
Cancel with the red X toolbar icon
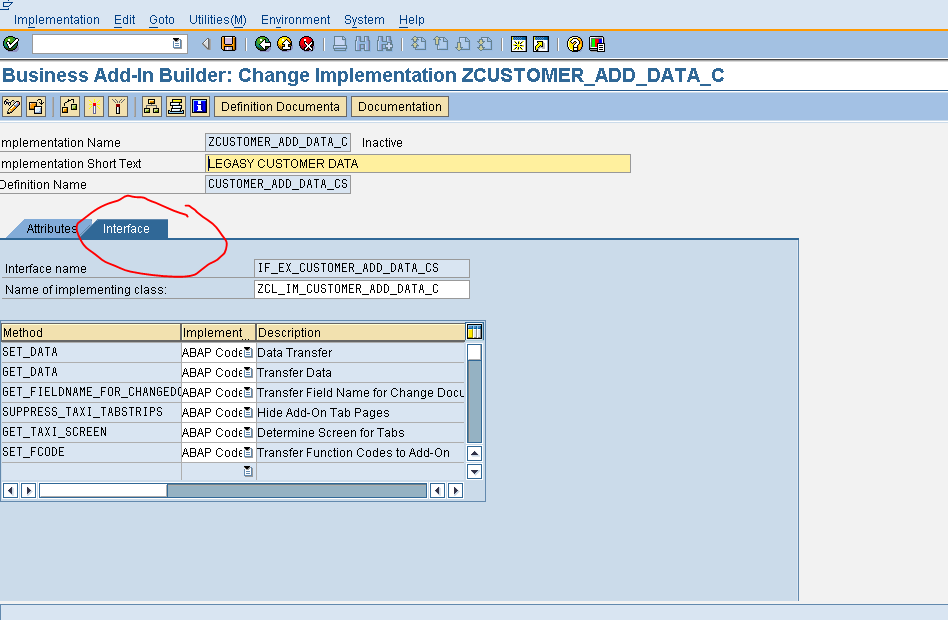tap(307, 44)
